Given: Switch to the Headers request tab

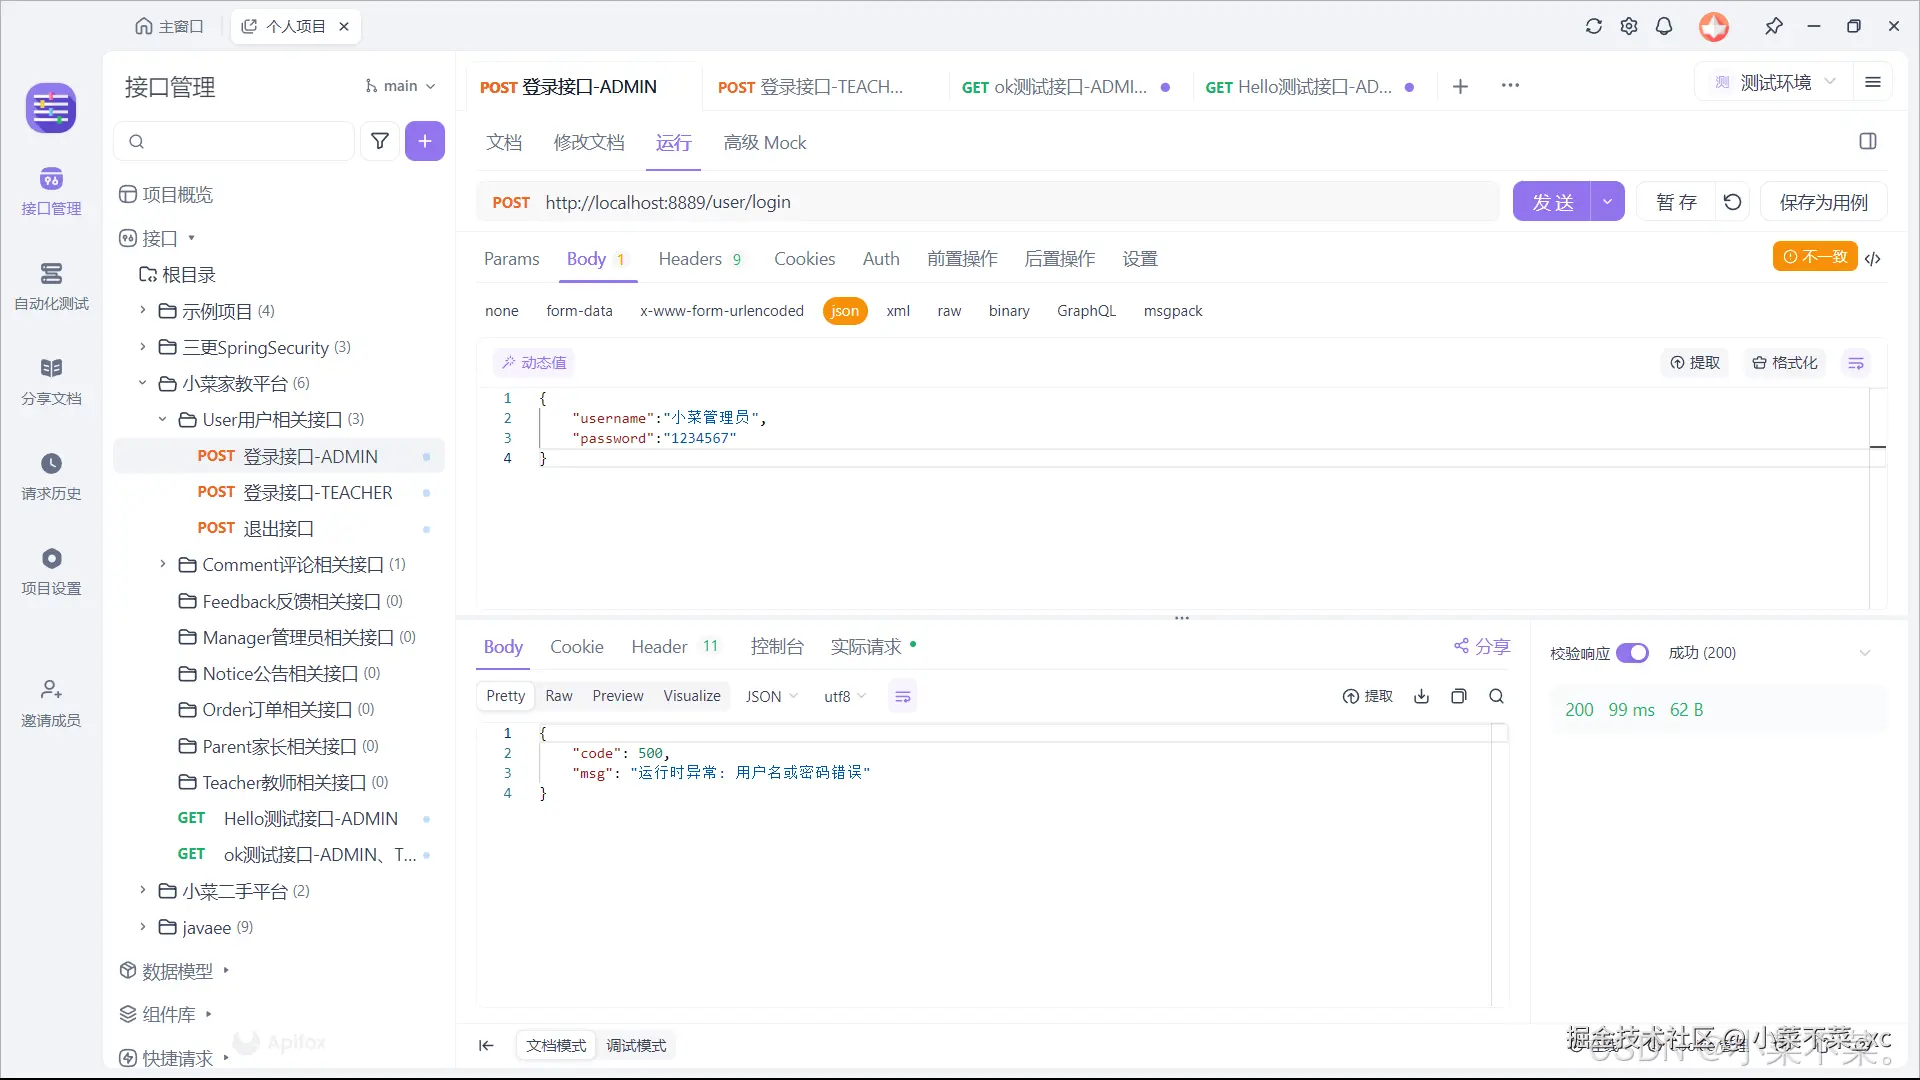Looking at the screenshot, I should pos(690,259).
